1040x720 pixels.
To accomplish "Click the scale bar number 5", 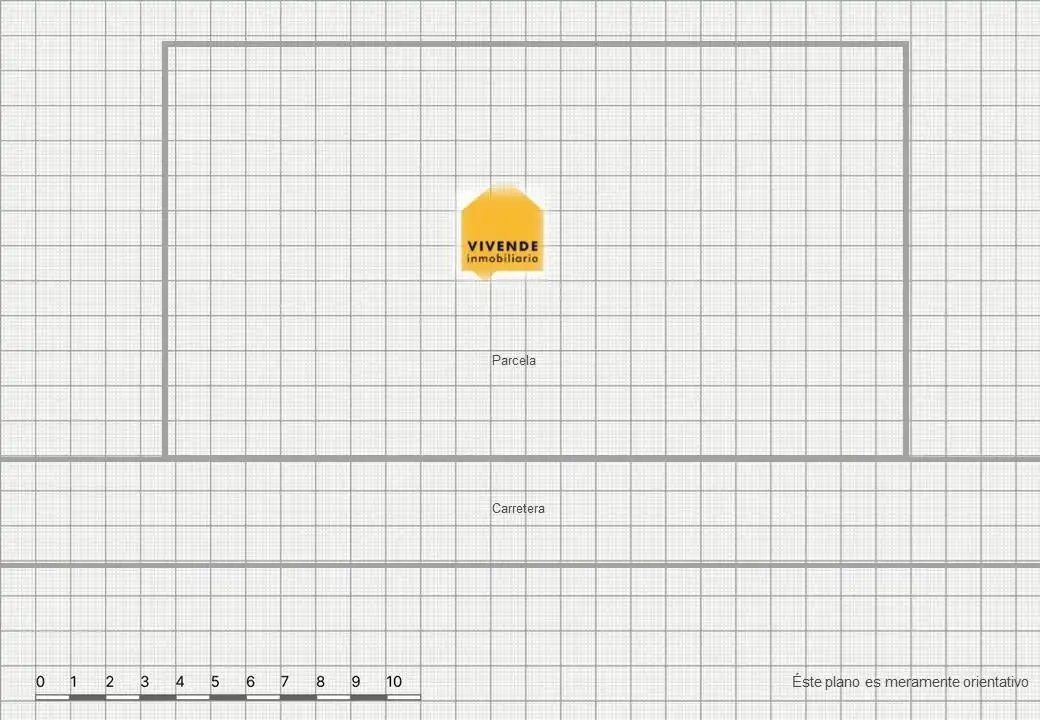I will (x=215, y=682).
